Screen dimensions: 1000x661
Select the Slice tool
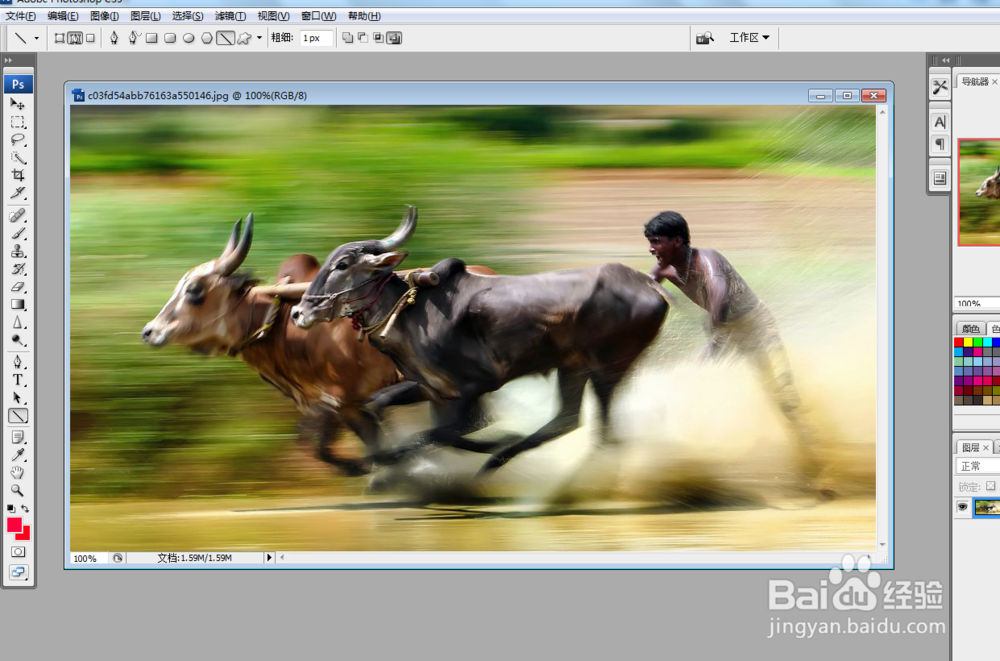18,193
